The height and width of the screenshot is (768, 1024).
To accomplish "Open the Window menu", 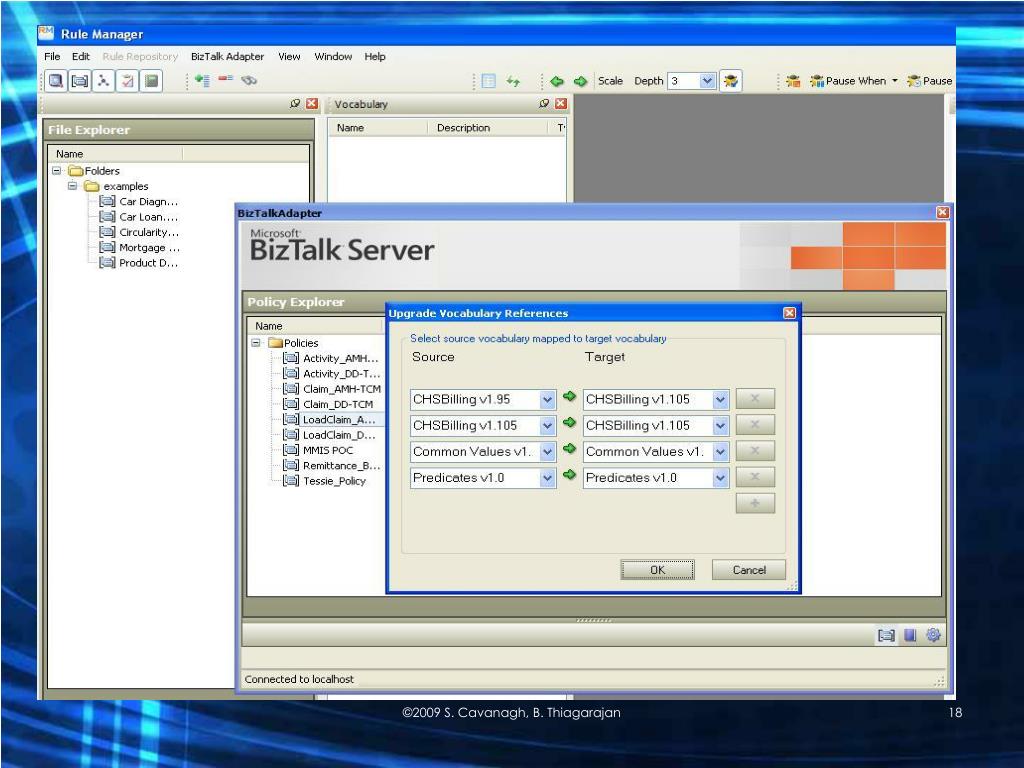I will point(333,57).
